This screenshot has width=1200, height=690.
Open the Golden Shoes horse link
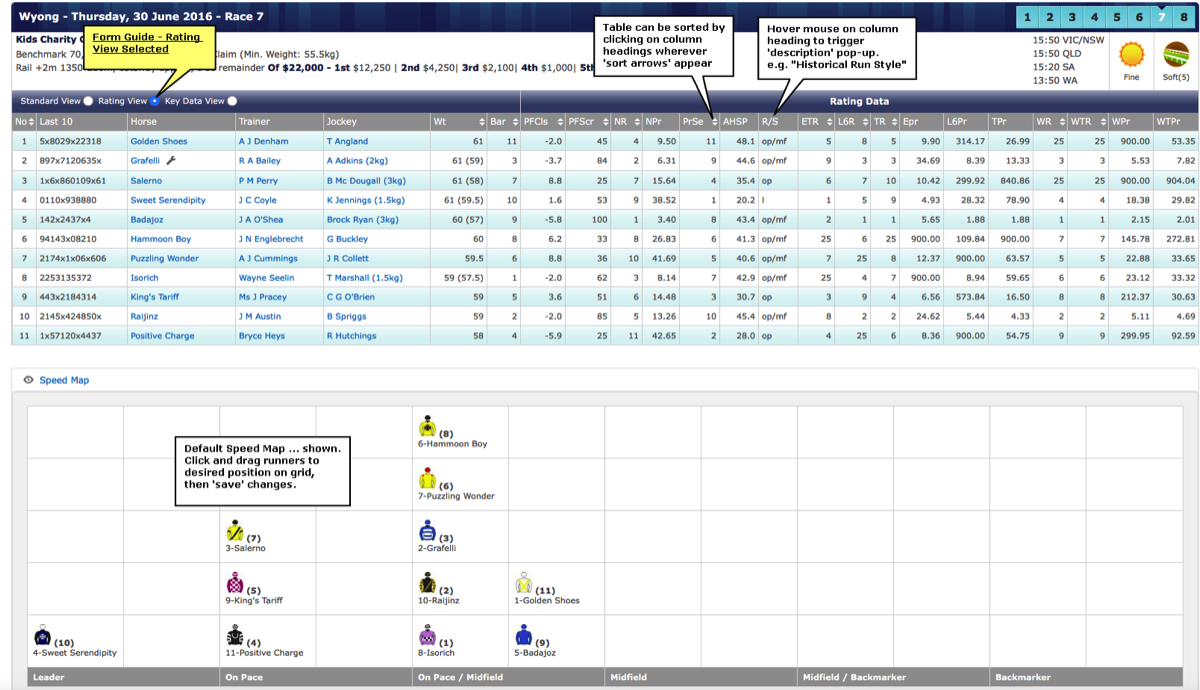[159, 142]
